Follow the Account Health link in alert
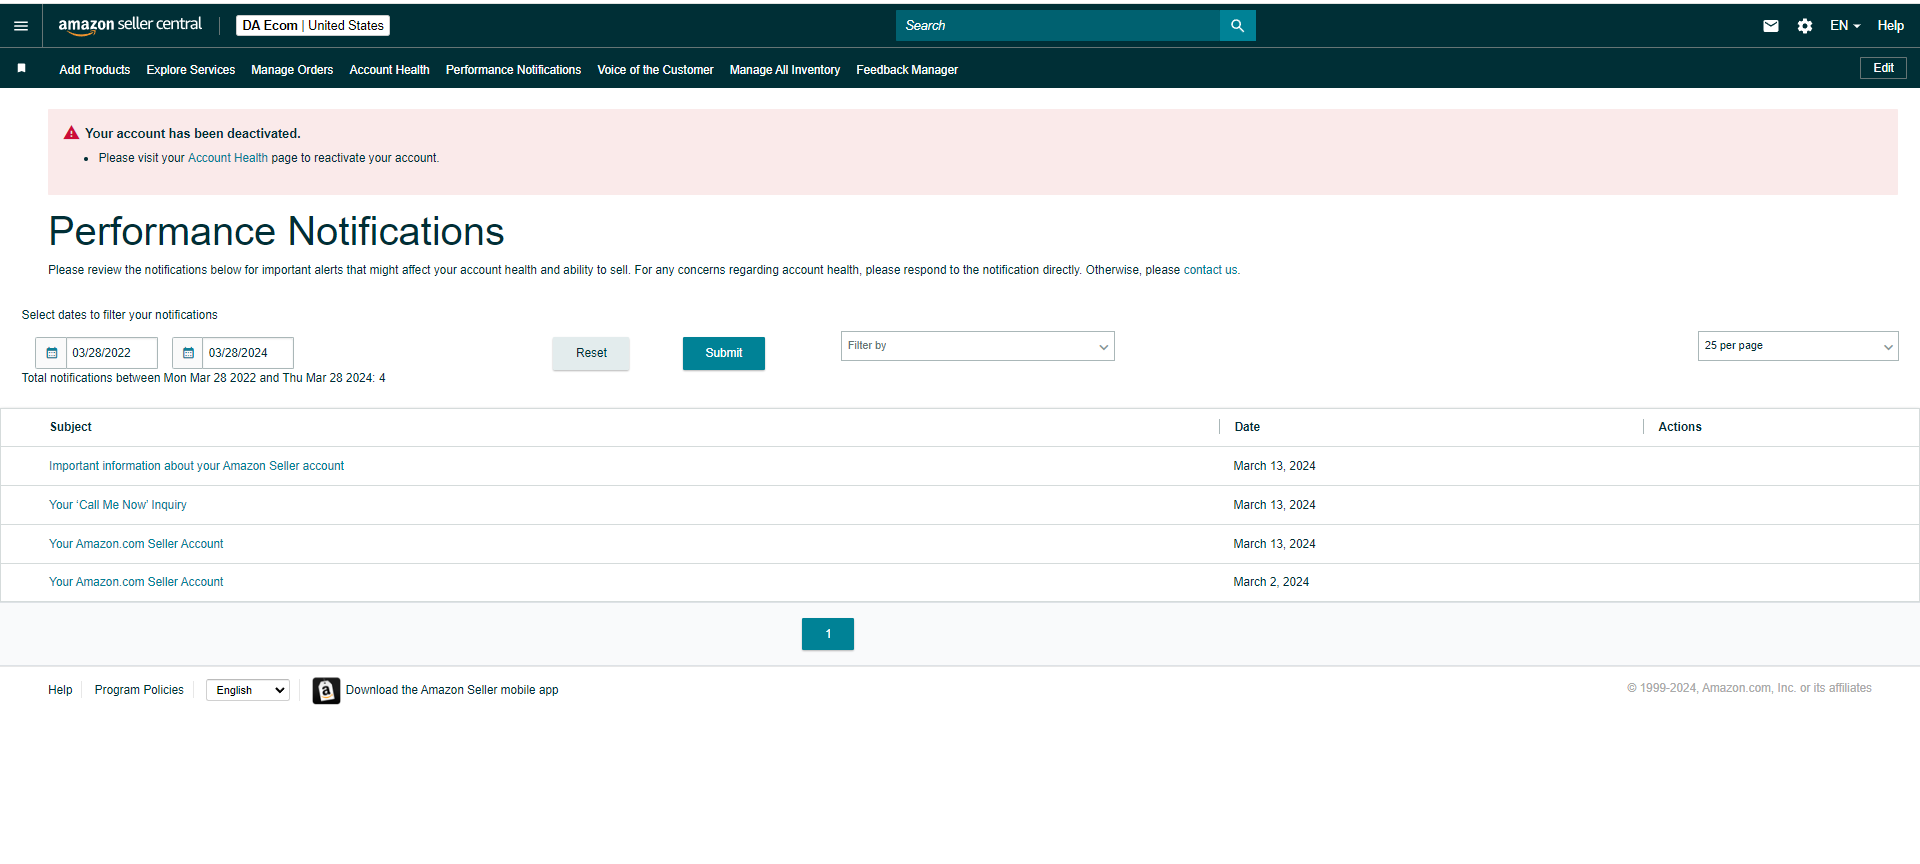1920x864 pixels. [x=228, y=158]
